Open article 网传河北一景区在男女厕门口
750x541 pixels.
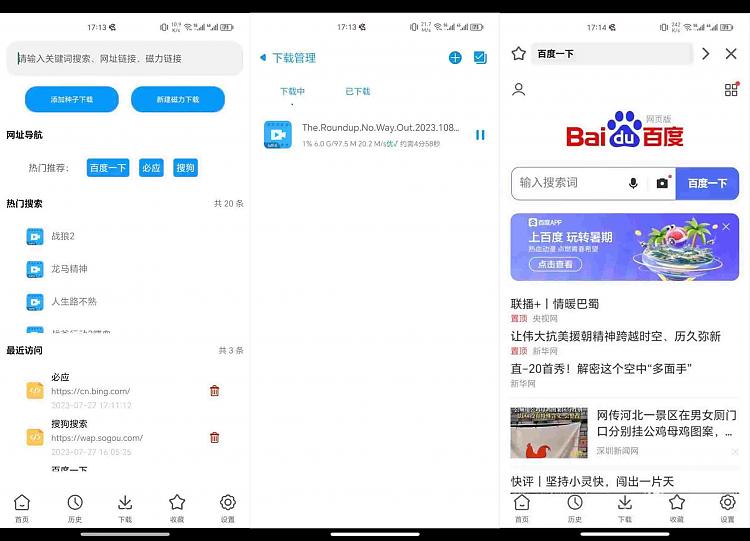click(667, 423)
